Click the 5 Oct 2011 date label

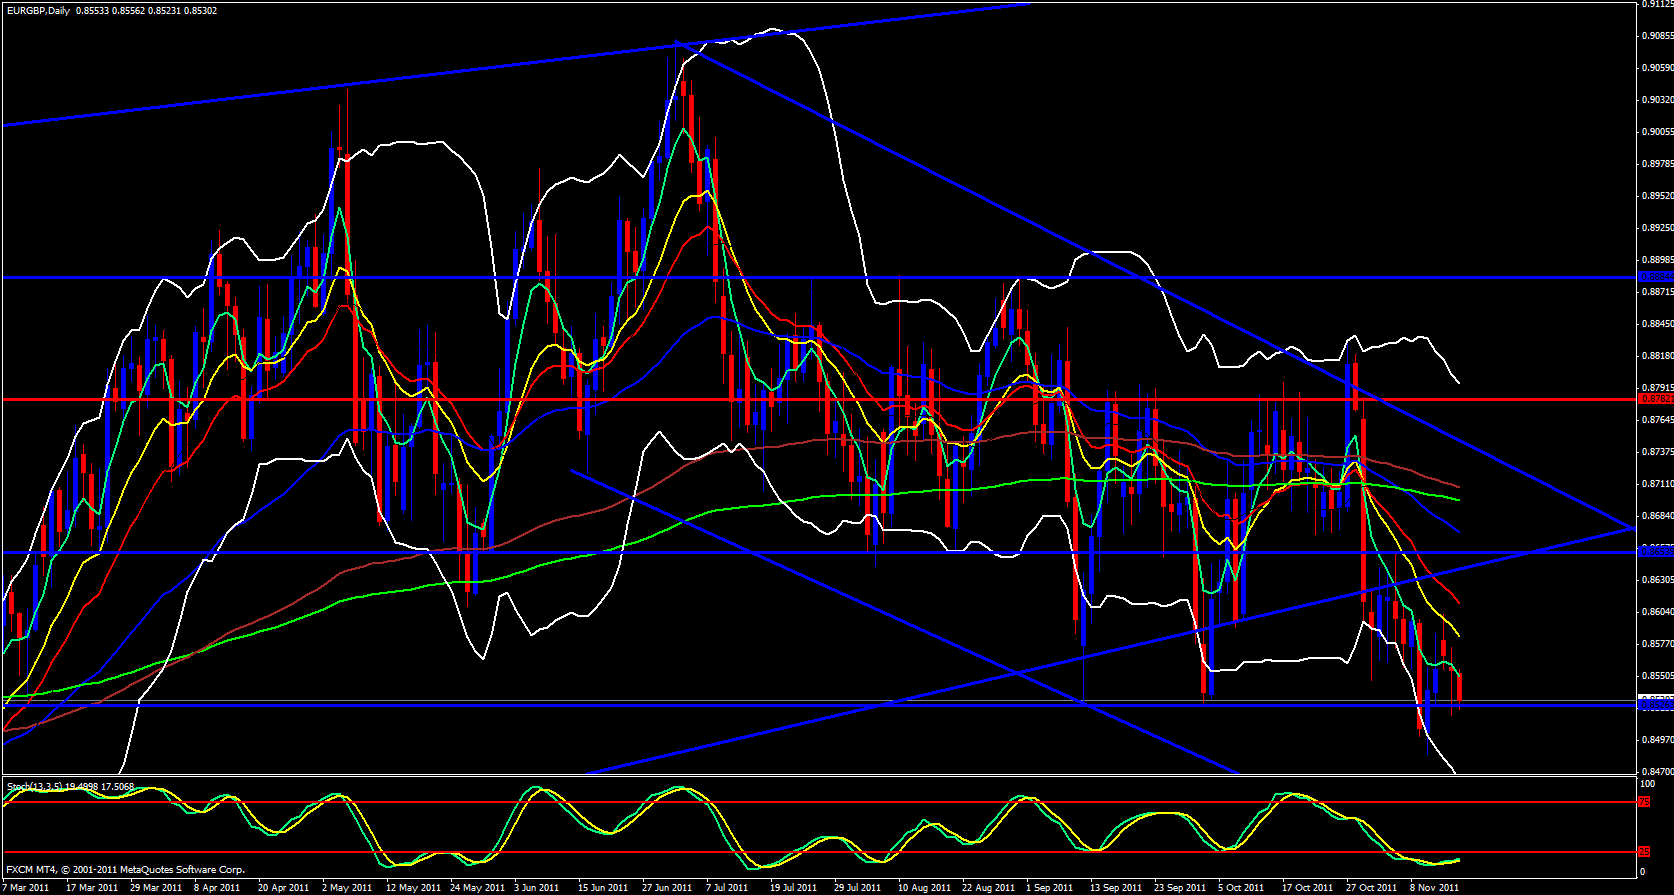(x=1241, y=887)
